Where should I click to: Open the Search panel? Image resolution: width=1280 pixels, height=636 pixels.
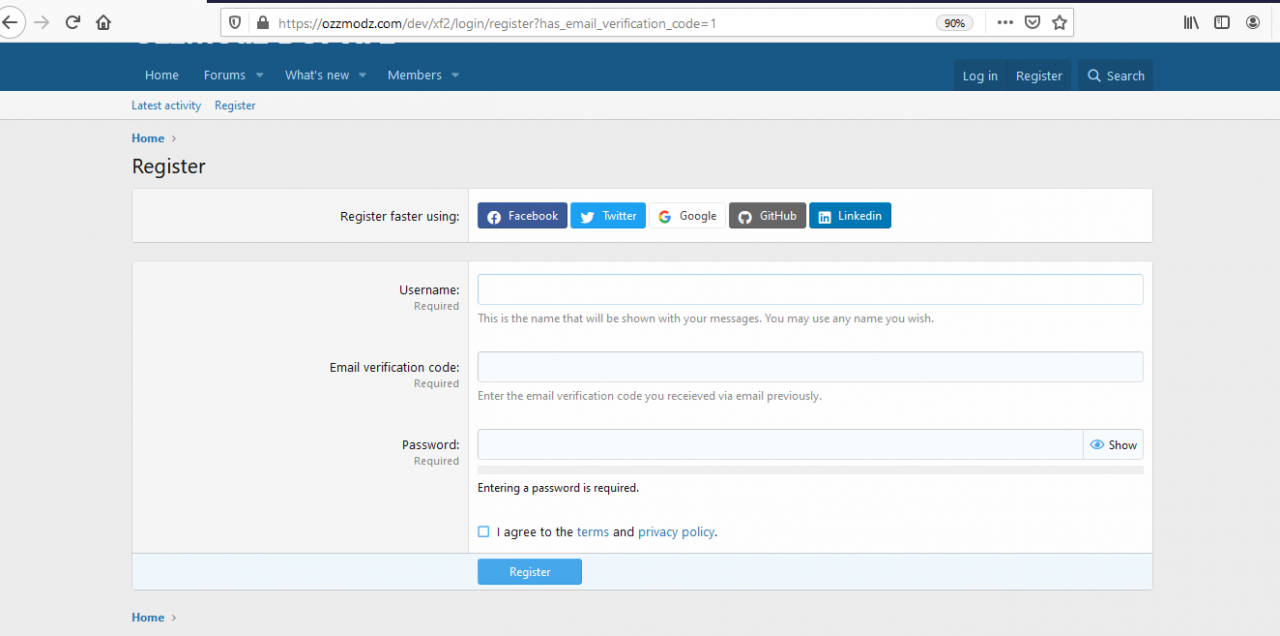1114,75
